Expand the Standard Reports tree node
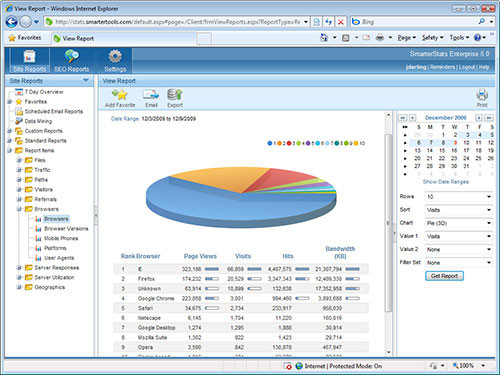This screenshot has height=375, width=500. [x=10, y=141]
